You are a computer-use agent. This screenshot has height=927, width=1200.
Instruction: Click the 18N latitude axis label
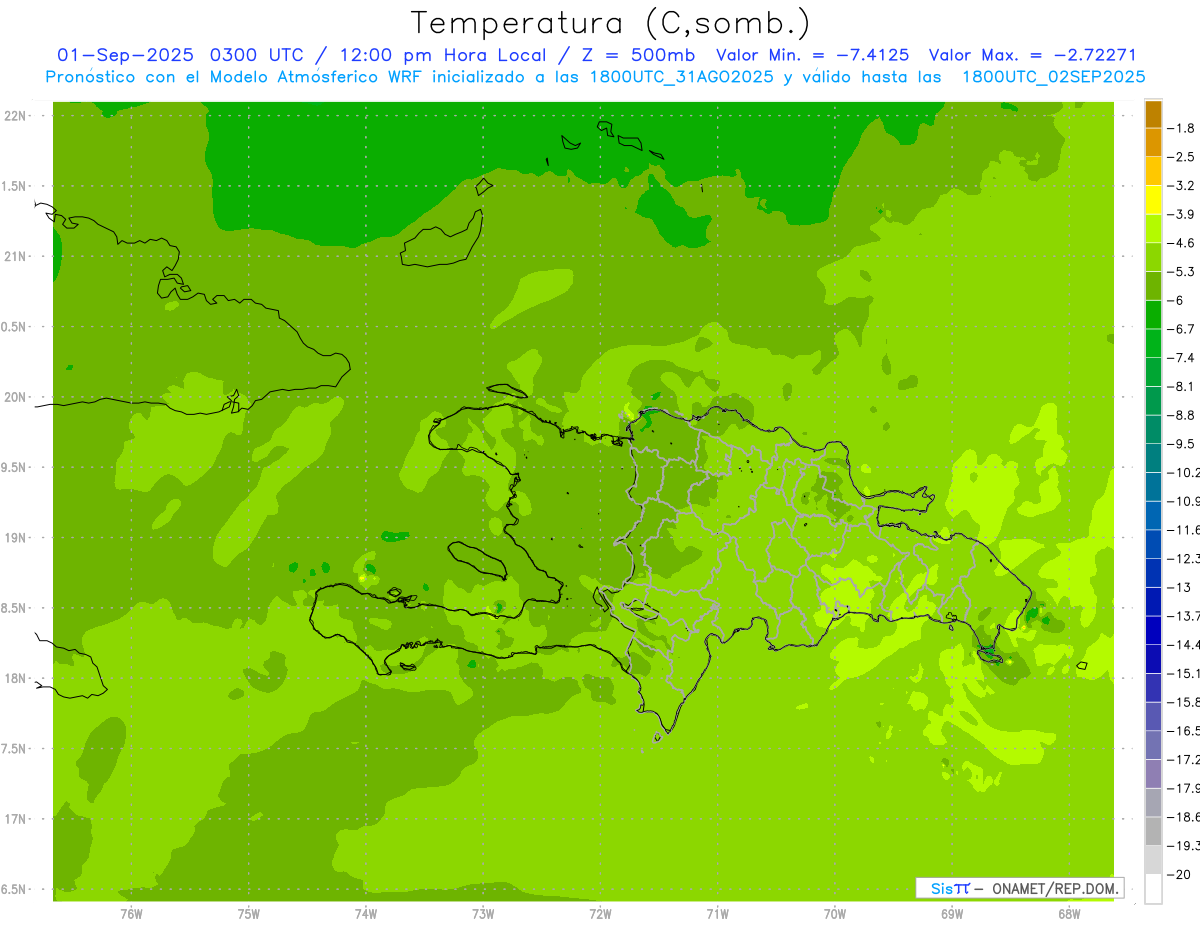tap(16, 678)
